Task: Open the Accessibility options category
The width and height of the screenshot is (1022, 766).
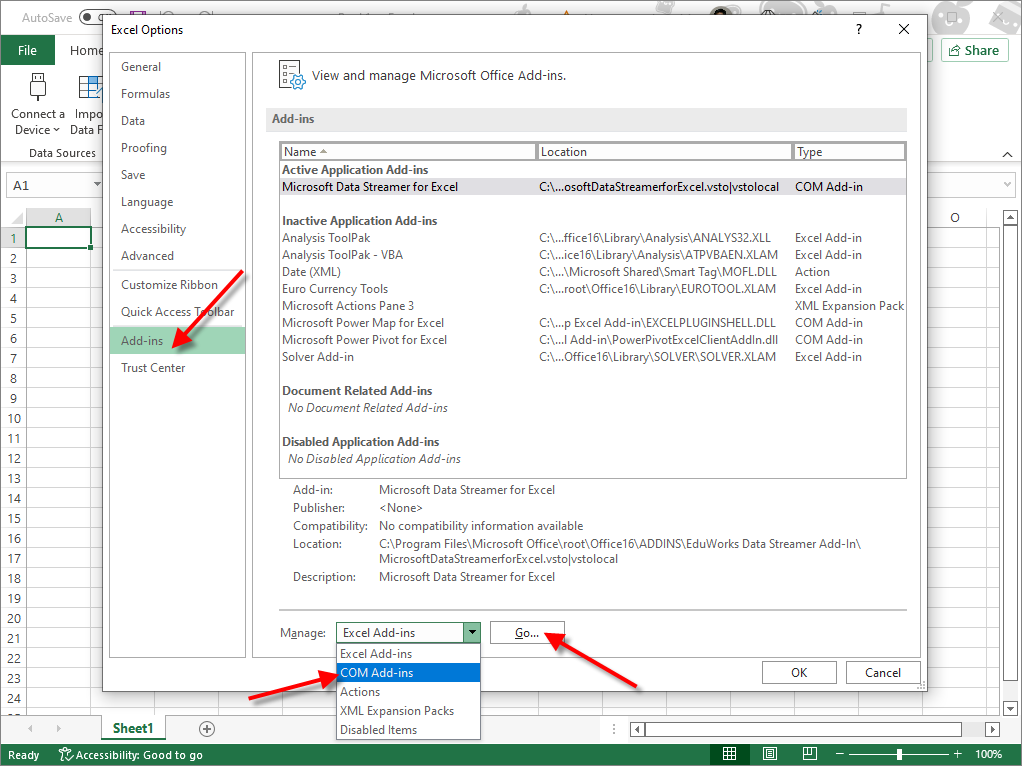Action: [177, 229]
